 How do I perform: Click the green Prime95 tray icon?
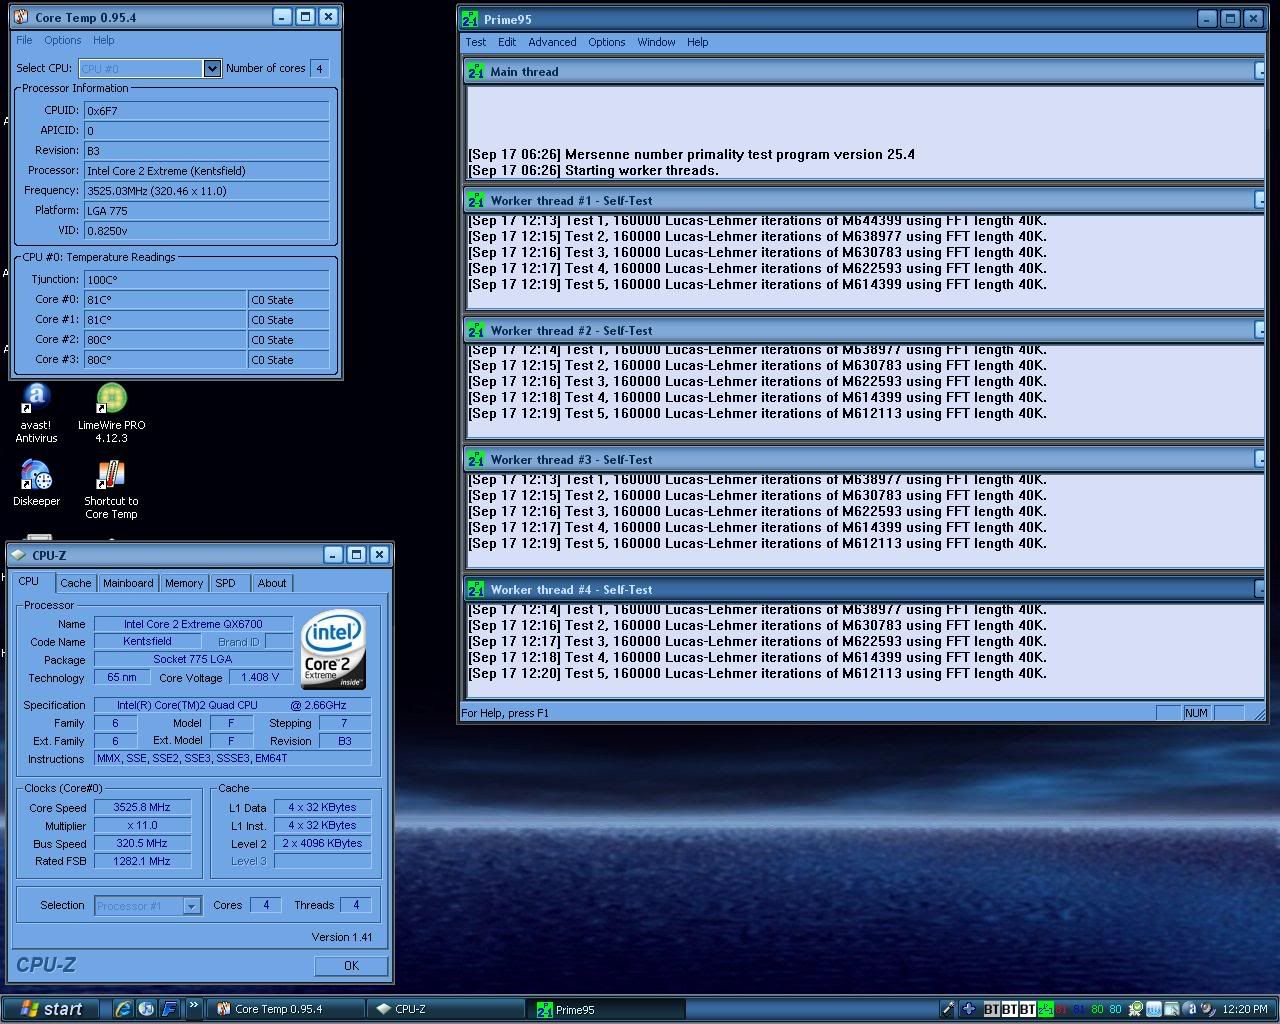click(x=1046, y=1009)
